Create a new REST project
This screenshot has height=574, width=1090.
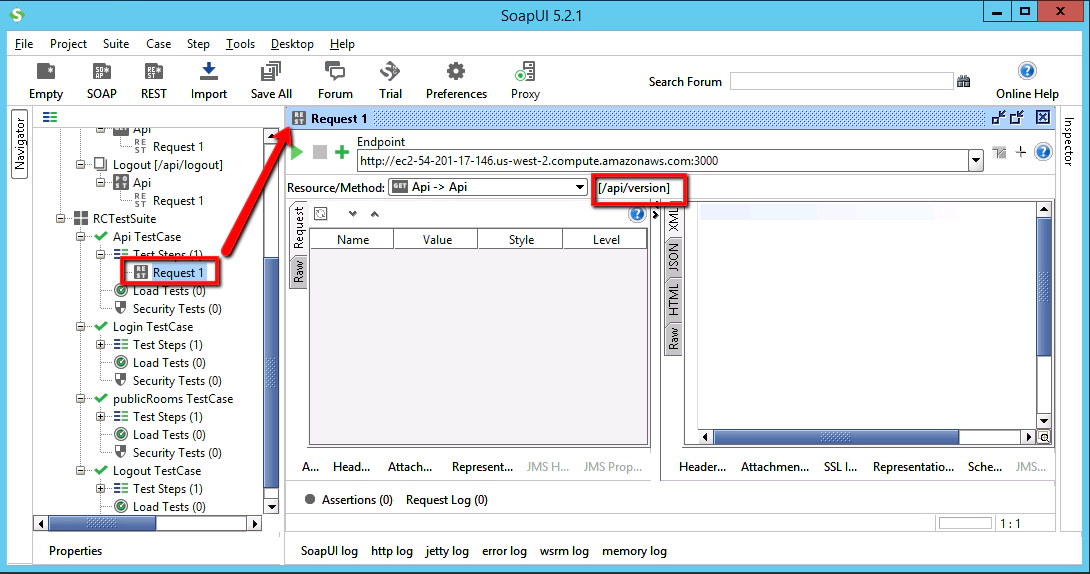154,72
